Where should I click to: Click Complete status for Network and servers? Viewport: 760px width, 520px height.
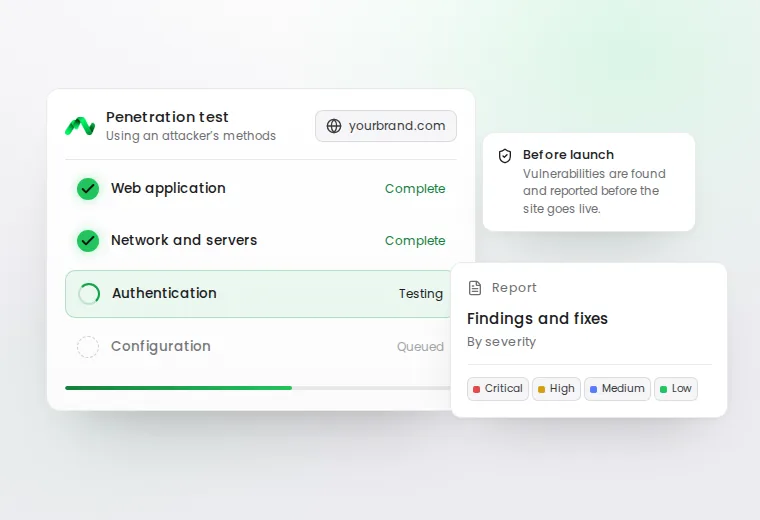pyautogui.click(x=415, y=240)
